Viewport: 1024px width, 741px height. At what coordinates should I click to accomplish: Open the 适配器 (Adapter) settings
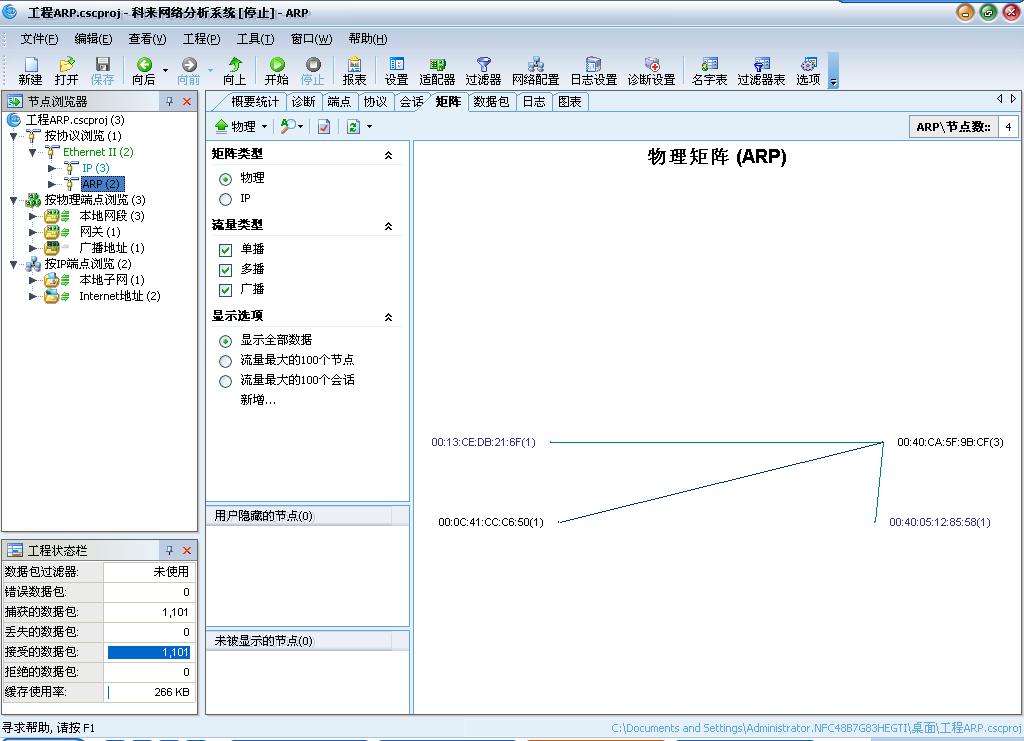click(437, 70)
